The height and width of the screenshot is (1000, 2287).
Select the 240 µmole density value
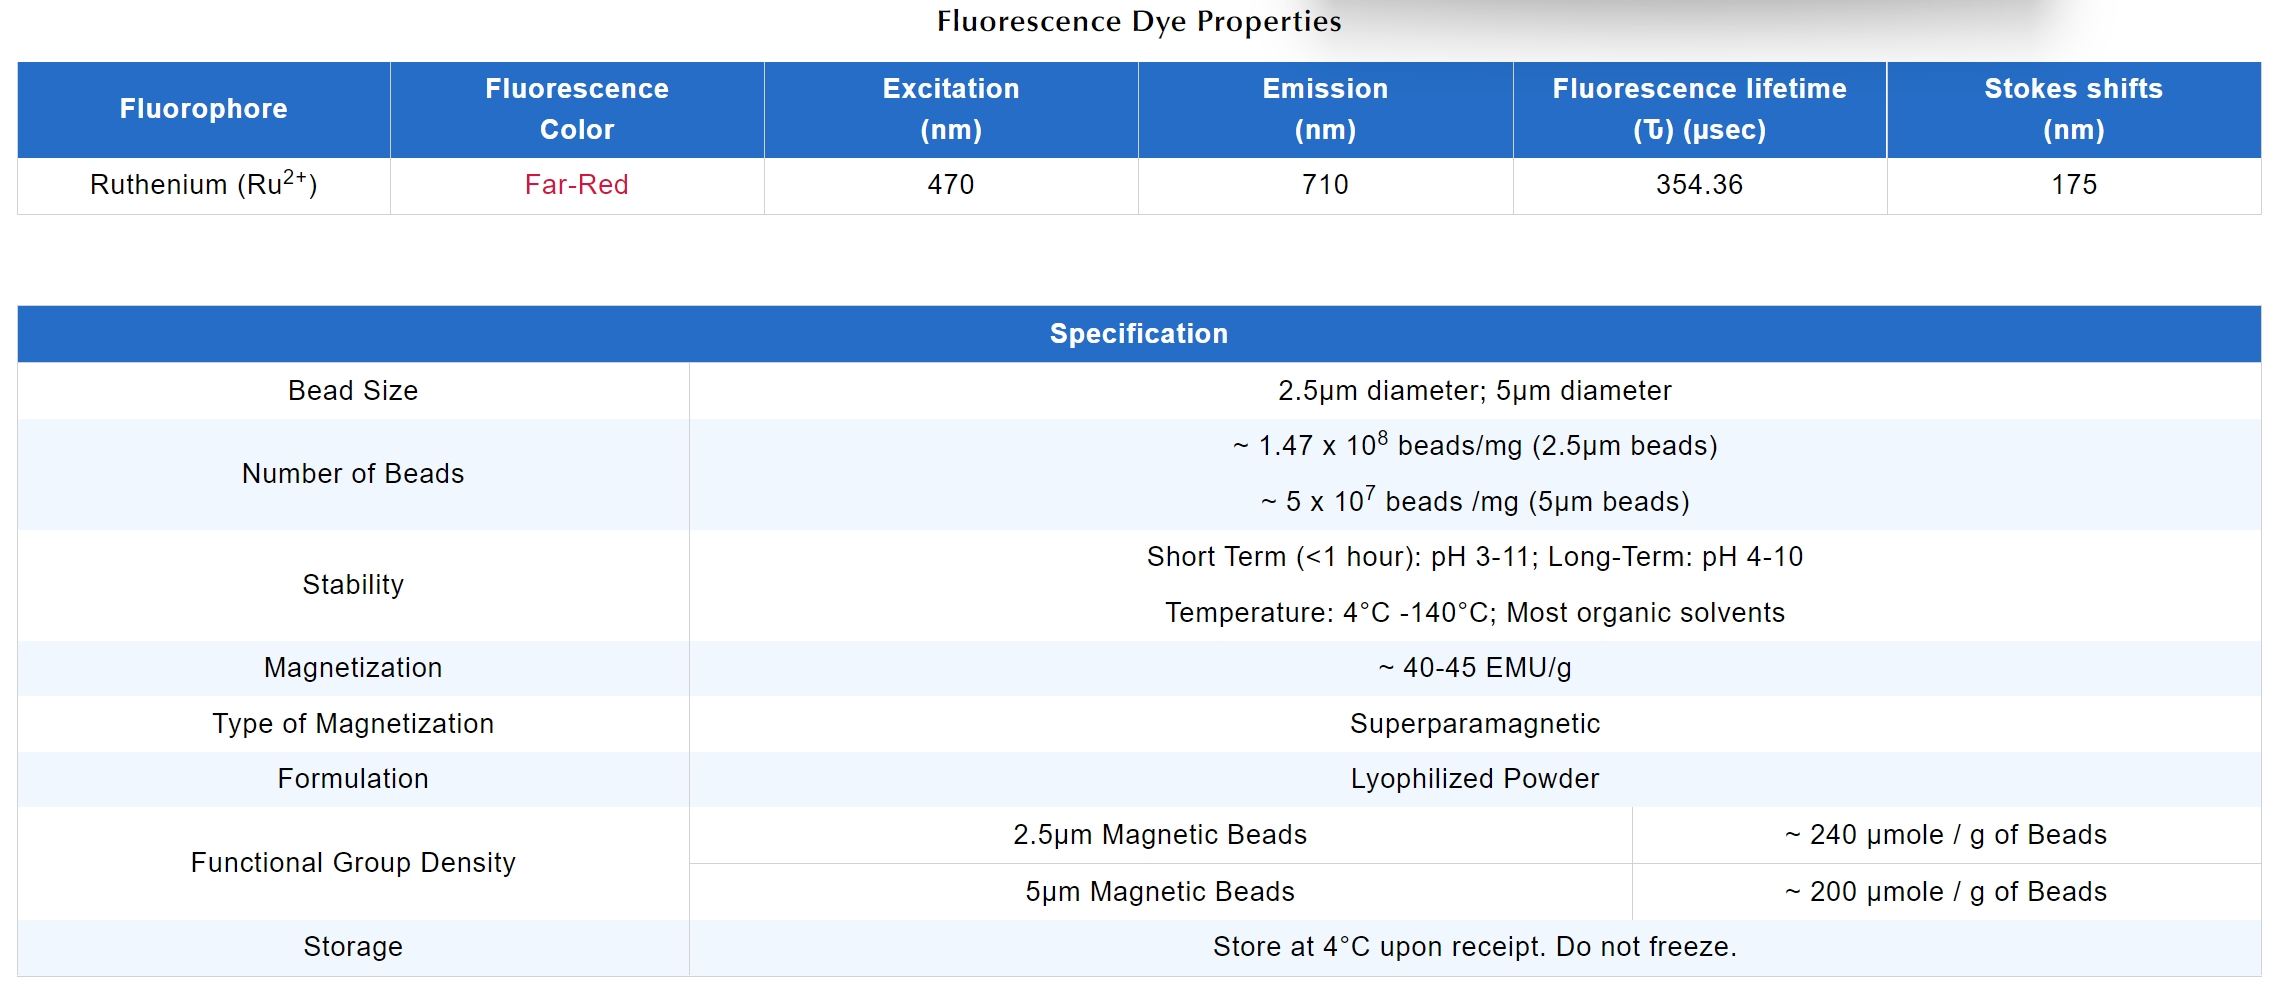coord(1945,835)
